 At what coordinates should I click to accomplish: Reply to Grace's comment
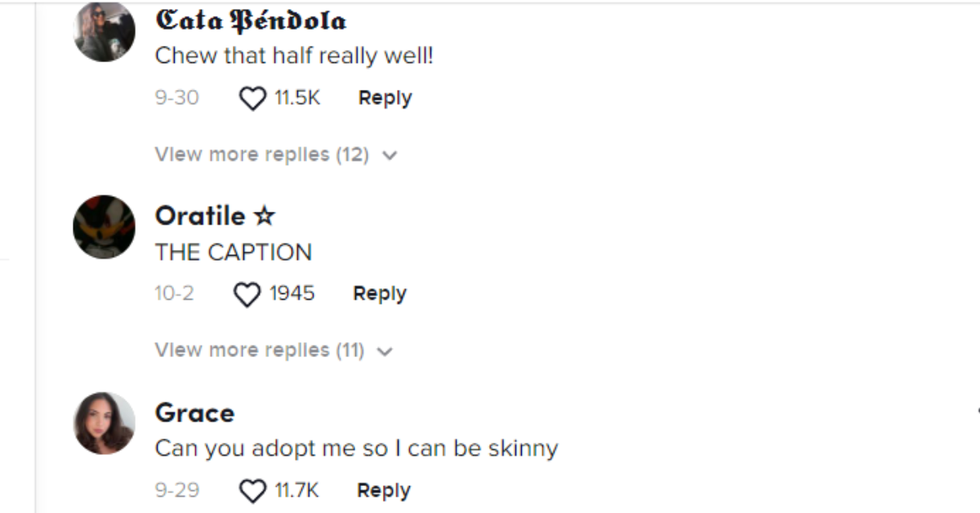(x=384, y=491)
